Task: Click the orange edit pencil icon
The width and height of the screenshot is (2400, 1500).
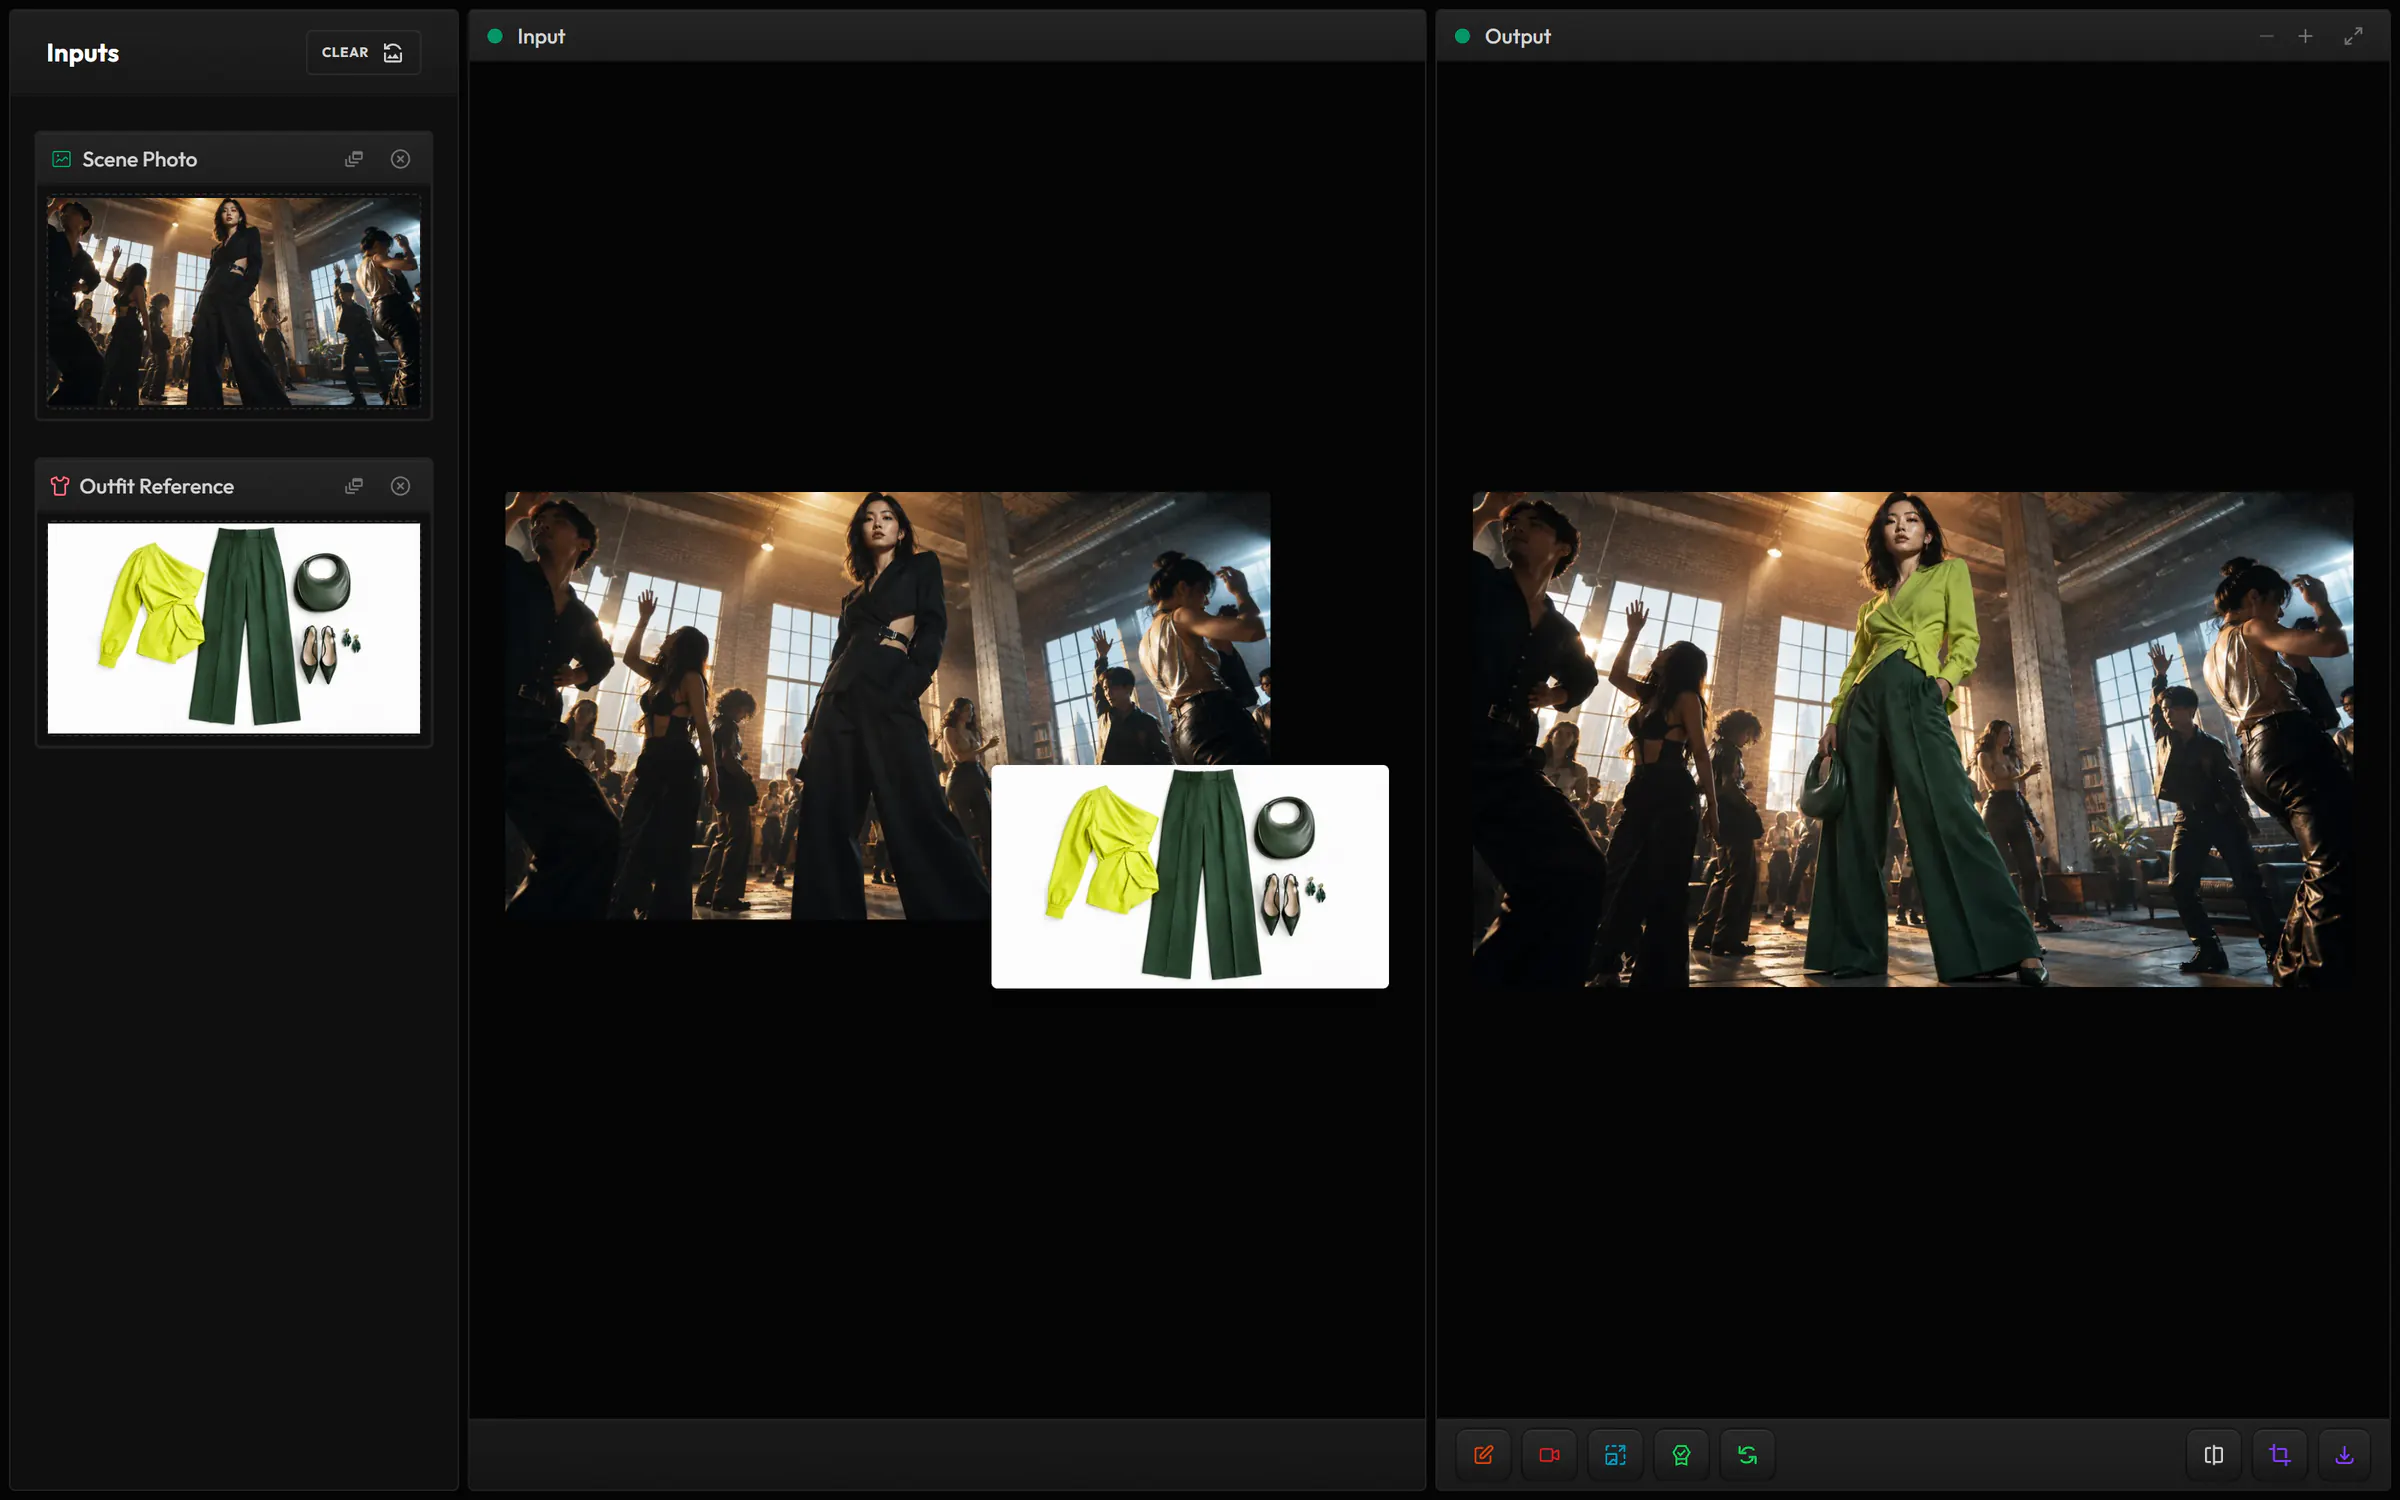Action: pos(1483,1455)
